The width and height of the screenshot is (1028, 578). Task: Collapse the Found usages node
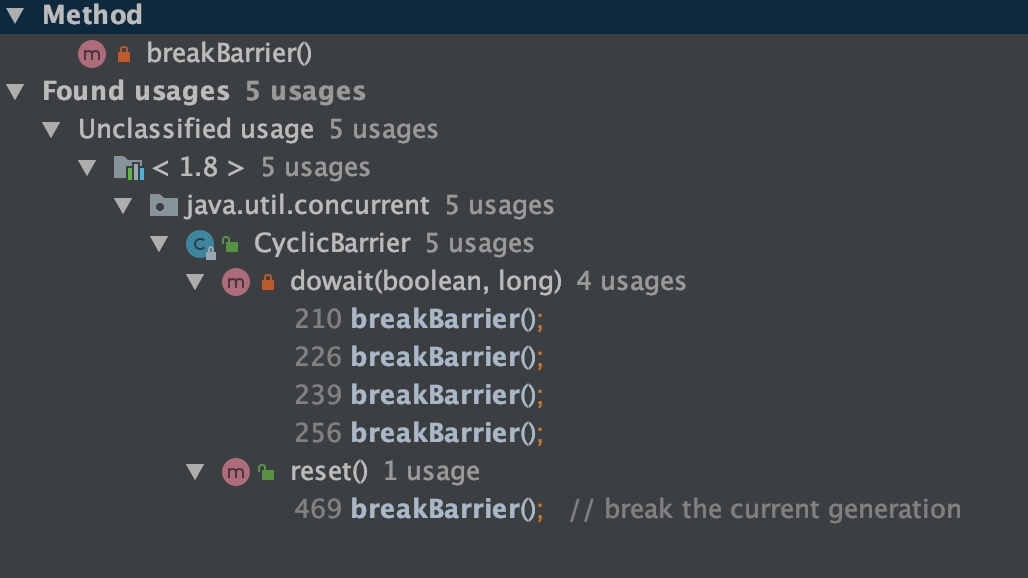click(x=15, y=92)
